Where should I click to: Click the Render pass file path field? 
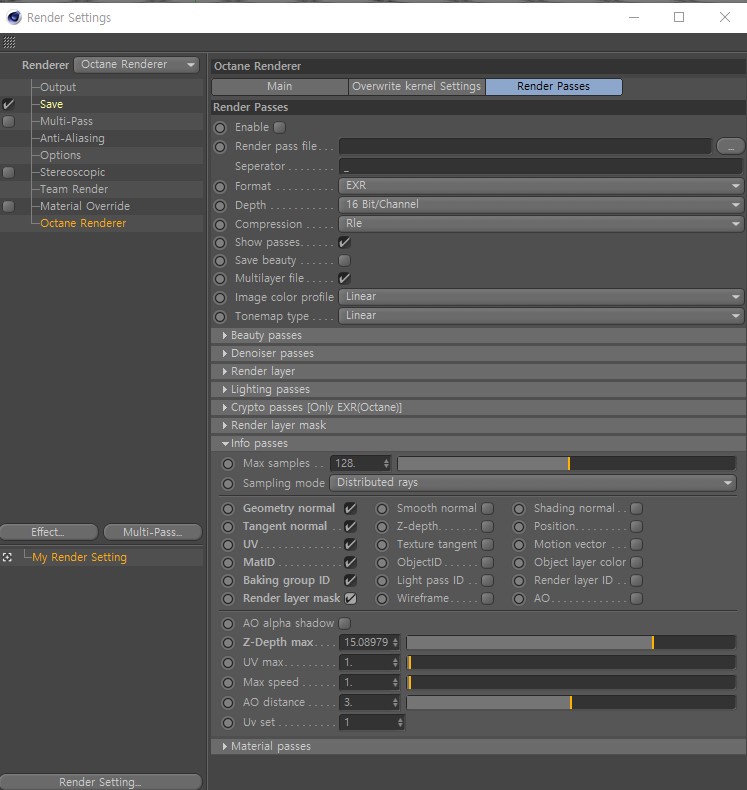click(525, 147)
